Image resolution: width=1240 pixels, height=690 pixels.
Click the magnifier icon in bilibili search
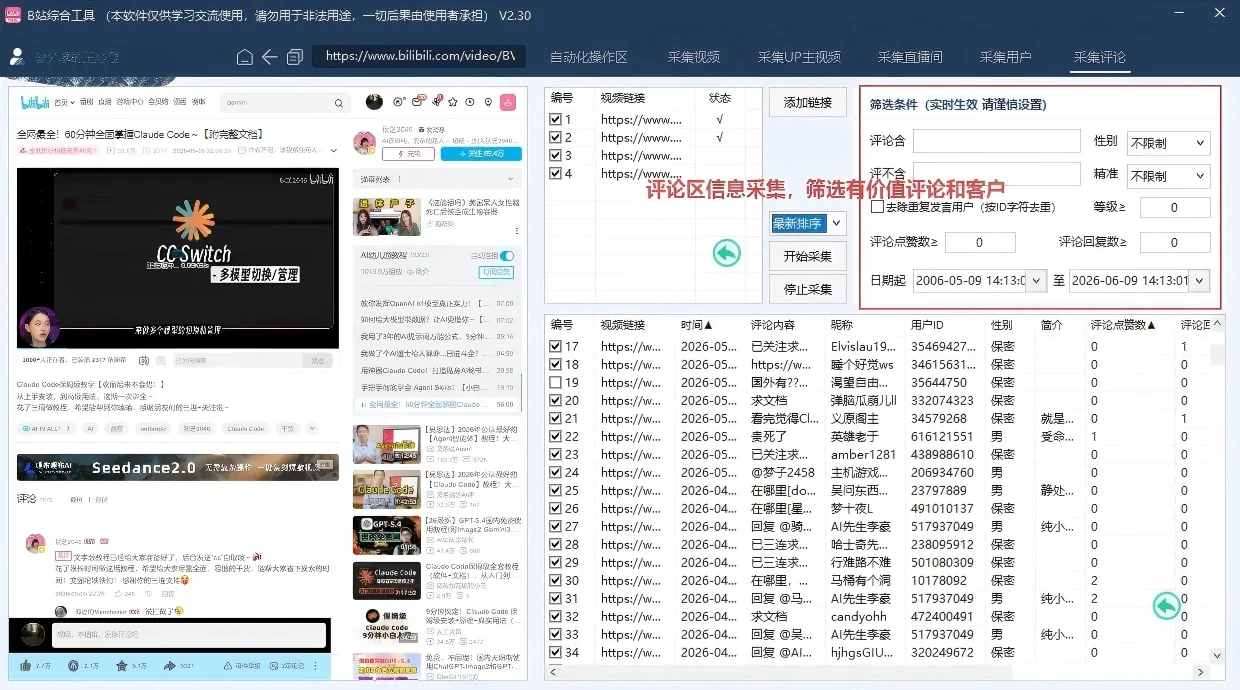click(x=339, y=102)
